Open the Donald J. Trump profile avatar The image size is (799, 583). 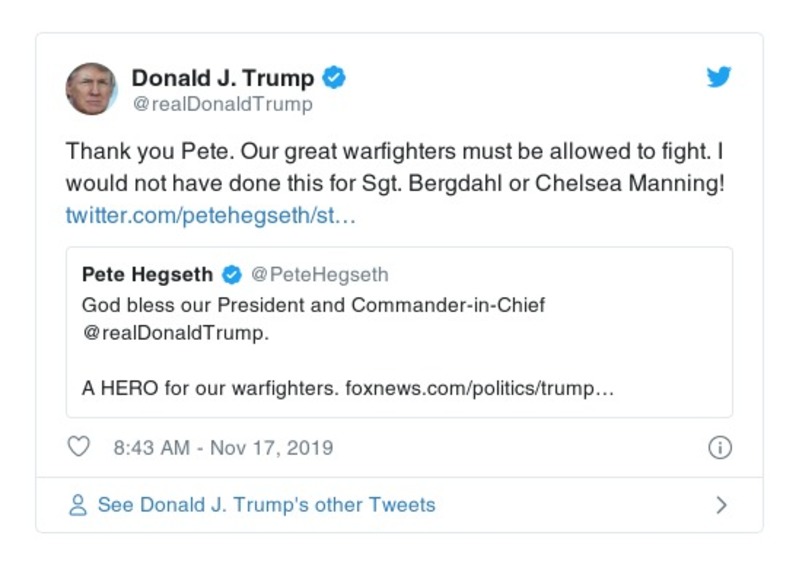92,89
